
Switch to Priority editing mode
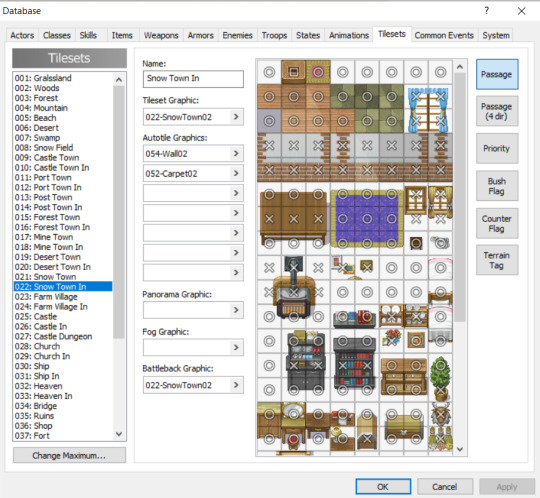pyautogui.click(x=497, y=148)
